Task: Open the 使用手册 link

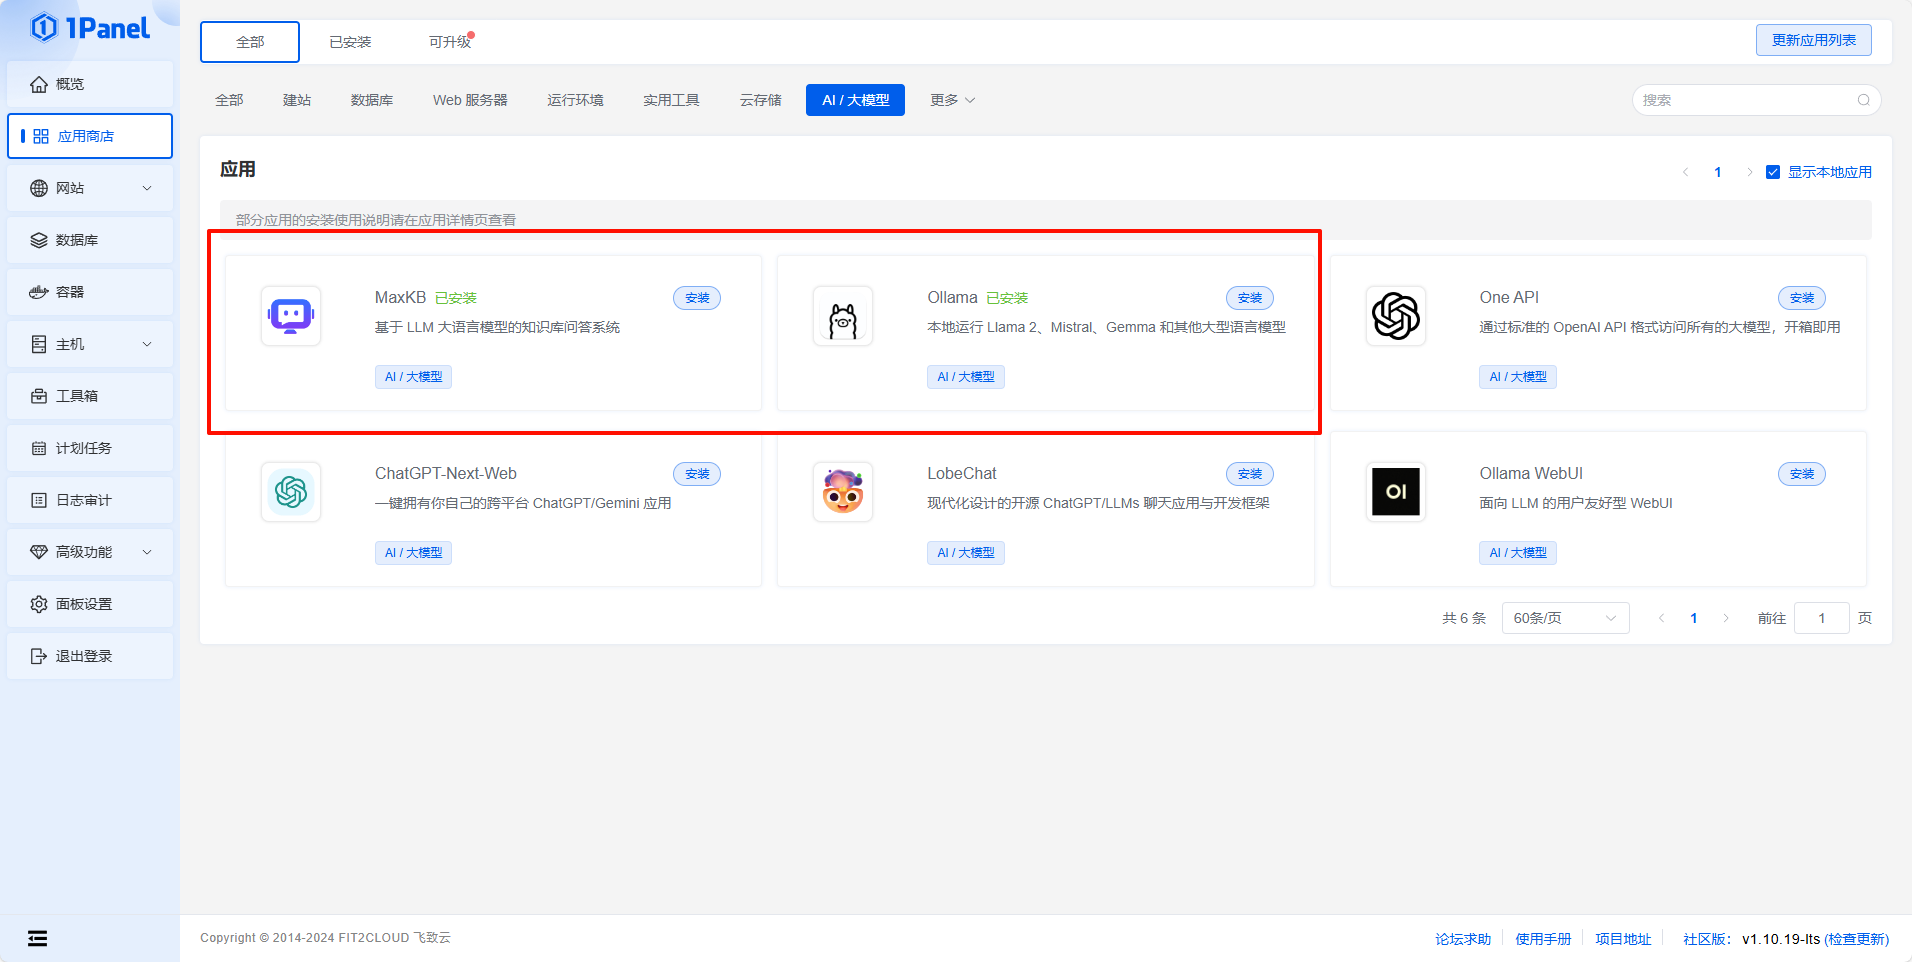Action: [1543, 939]
